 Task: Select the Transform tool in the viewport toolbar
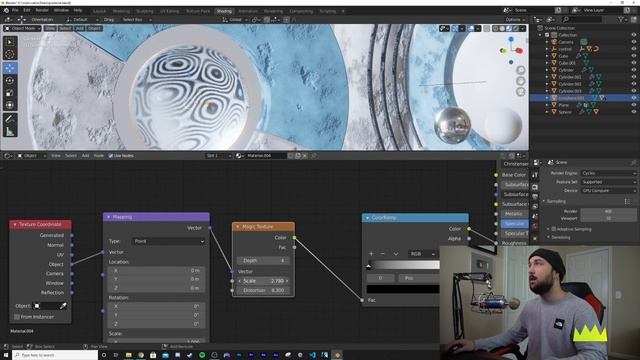tap(10, 105)
